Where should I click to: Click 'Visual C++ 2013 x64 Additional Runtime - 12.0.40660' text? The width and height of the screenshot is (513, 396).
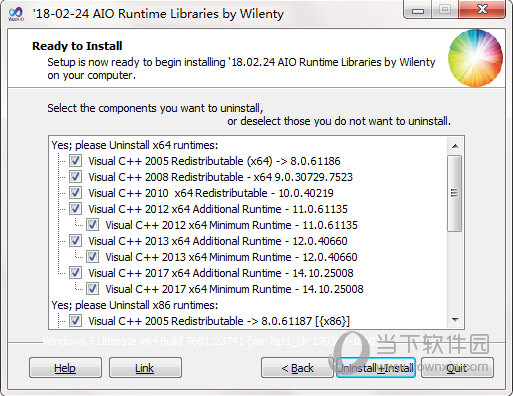coord(218,241)
